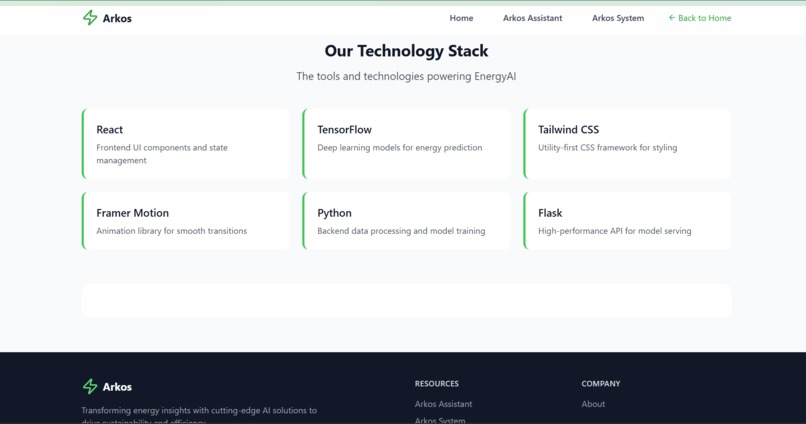Open Arkos Assistant in the top navigation
This screenshot has width=806, height=424.
tap(533, 18)
